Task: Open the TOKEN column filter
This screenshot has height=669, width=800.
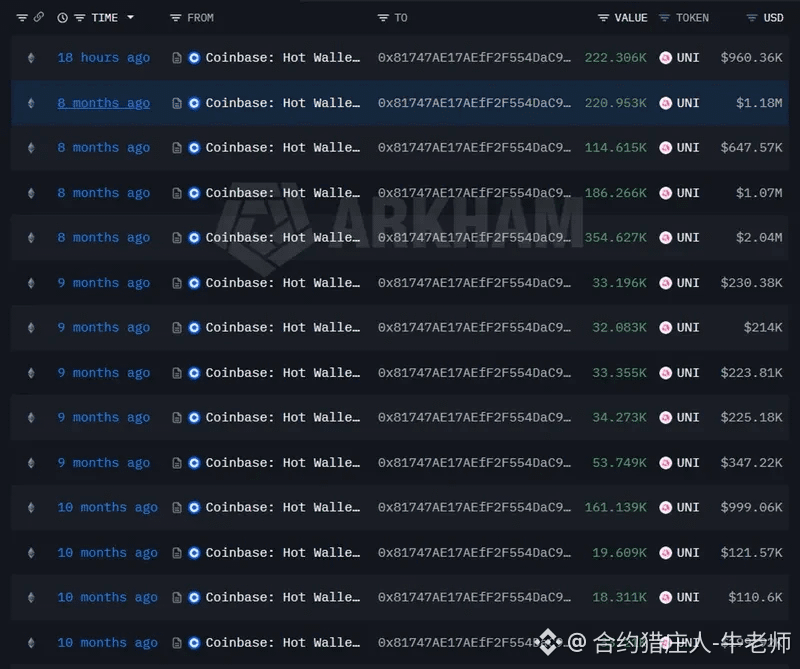Action: pyautogui.click(x=664, y=18)
